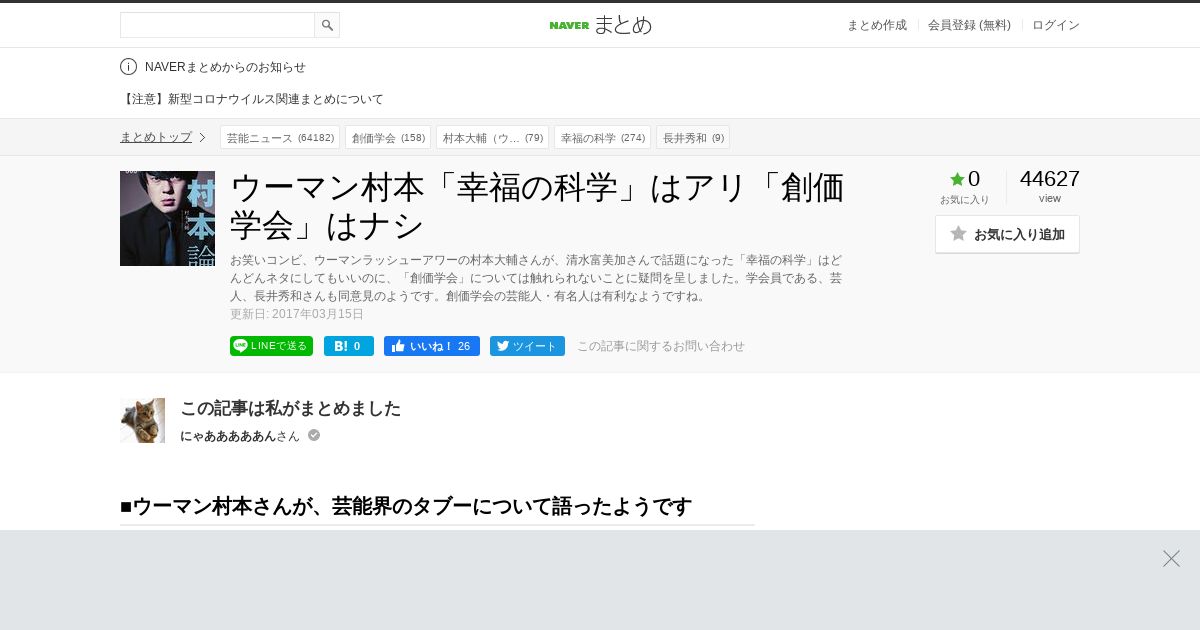This screenshot has height=630, width=1200.
Task: Click 更新日: 2017年03月15日 text
Action: pyautogui.click(x=297, y=314)
